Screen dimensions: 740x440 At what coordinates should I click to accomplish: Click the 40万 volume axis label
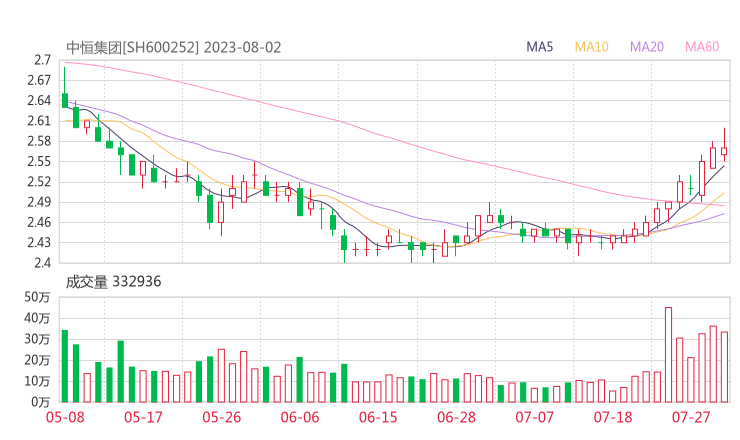pyautogui.click(x=37, y=318)
